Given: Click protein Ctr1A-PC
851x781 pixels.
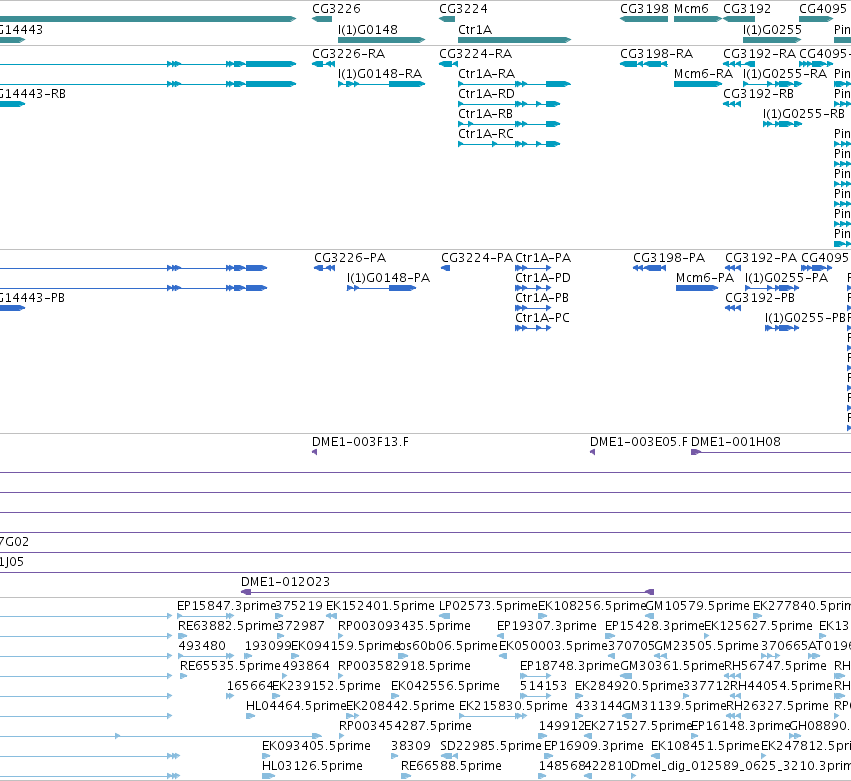Looking at the screenshot, I should (x=542, y=318).
